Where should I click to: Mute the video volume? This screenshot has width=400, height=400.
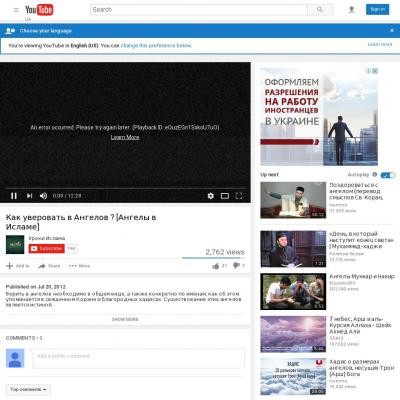pos(43,196)
